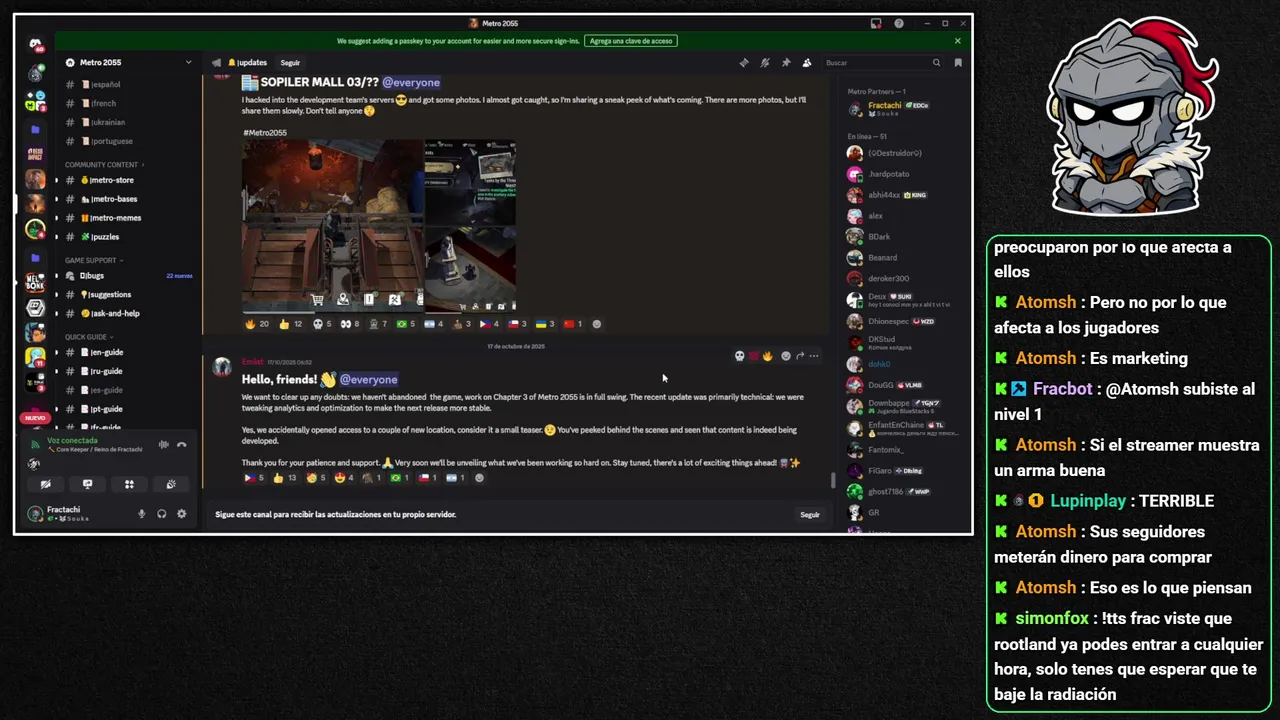Open voice noise suppression waveform icon

point(163,445)
